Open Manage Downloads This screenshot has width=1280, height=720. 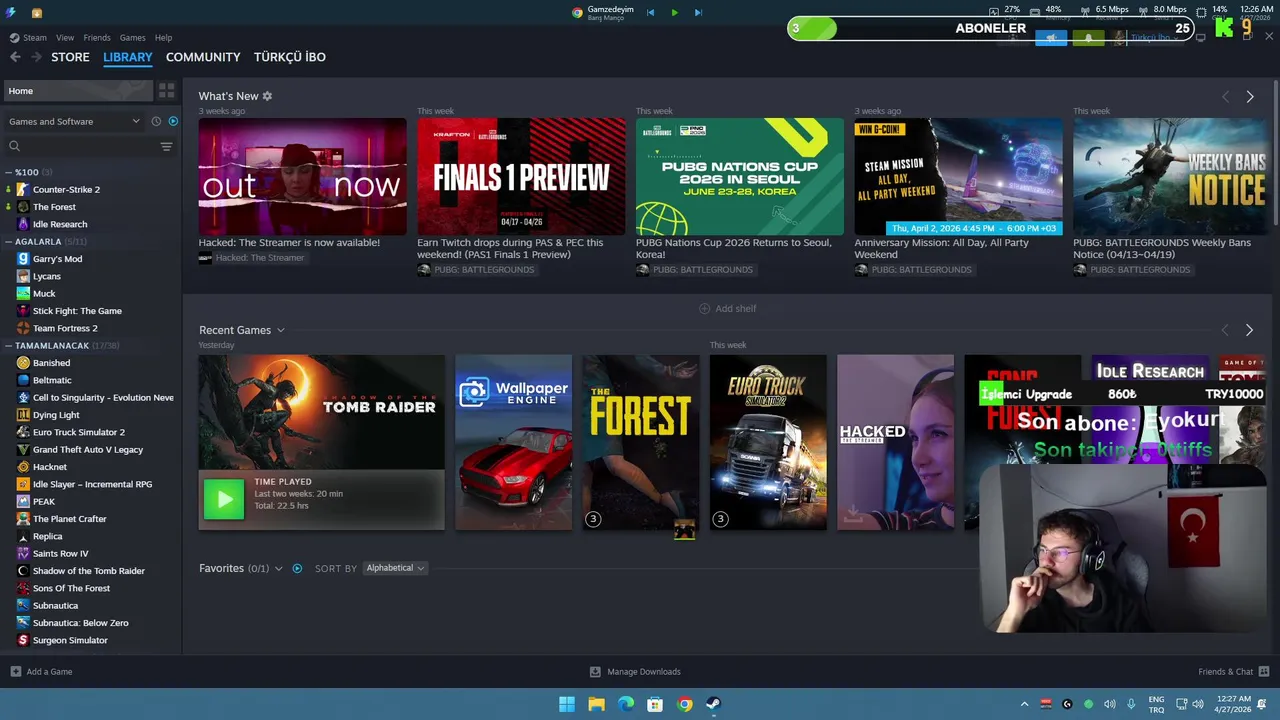tap(635, 672)
